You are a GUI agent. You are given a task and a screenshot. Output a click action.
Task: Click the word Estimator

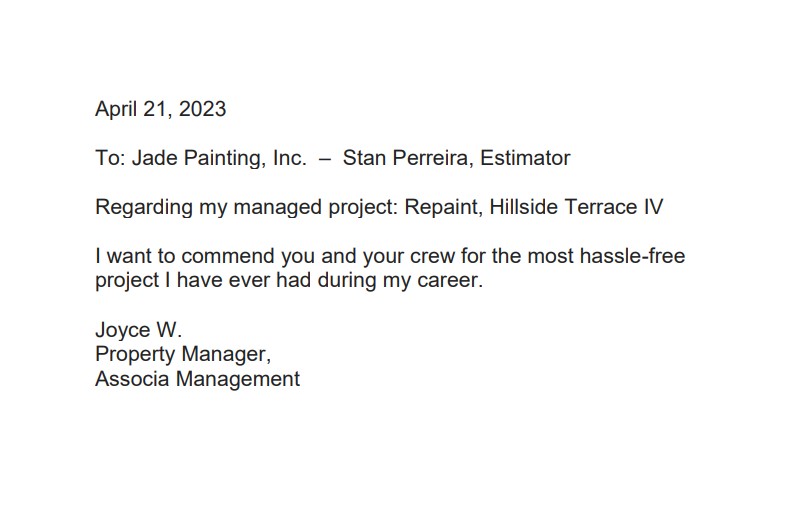click(x=525, y=158)
